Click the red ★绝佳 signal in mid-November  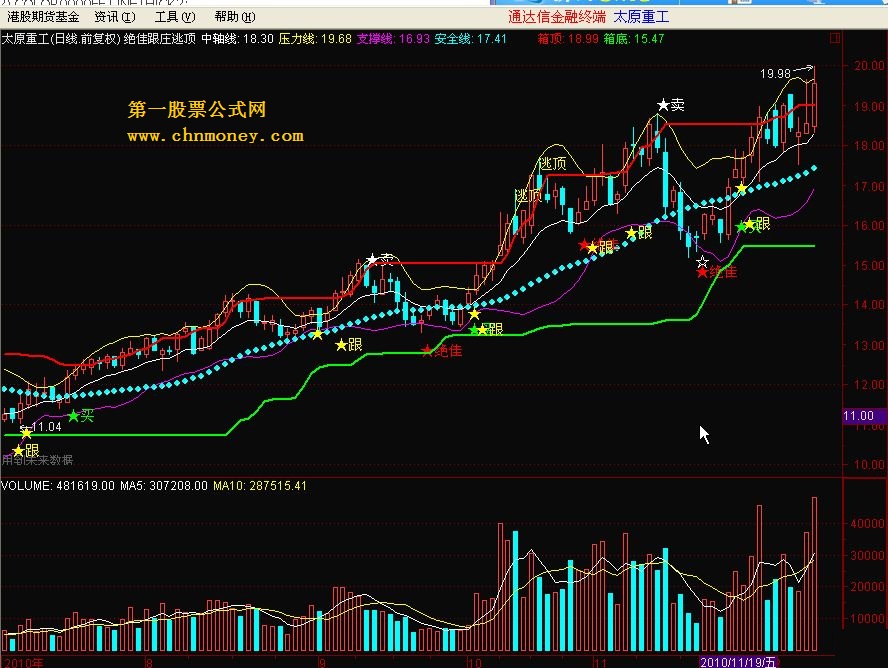(x=717, y=272)
